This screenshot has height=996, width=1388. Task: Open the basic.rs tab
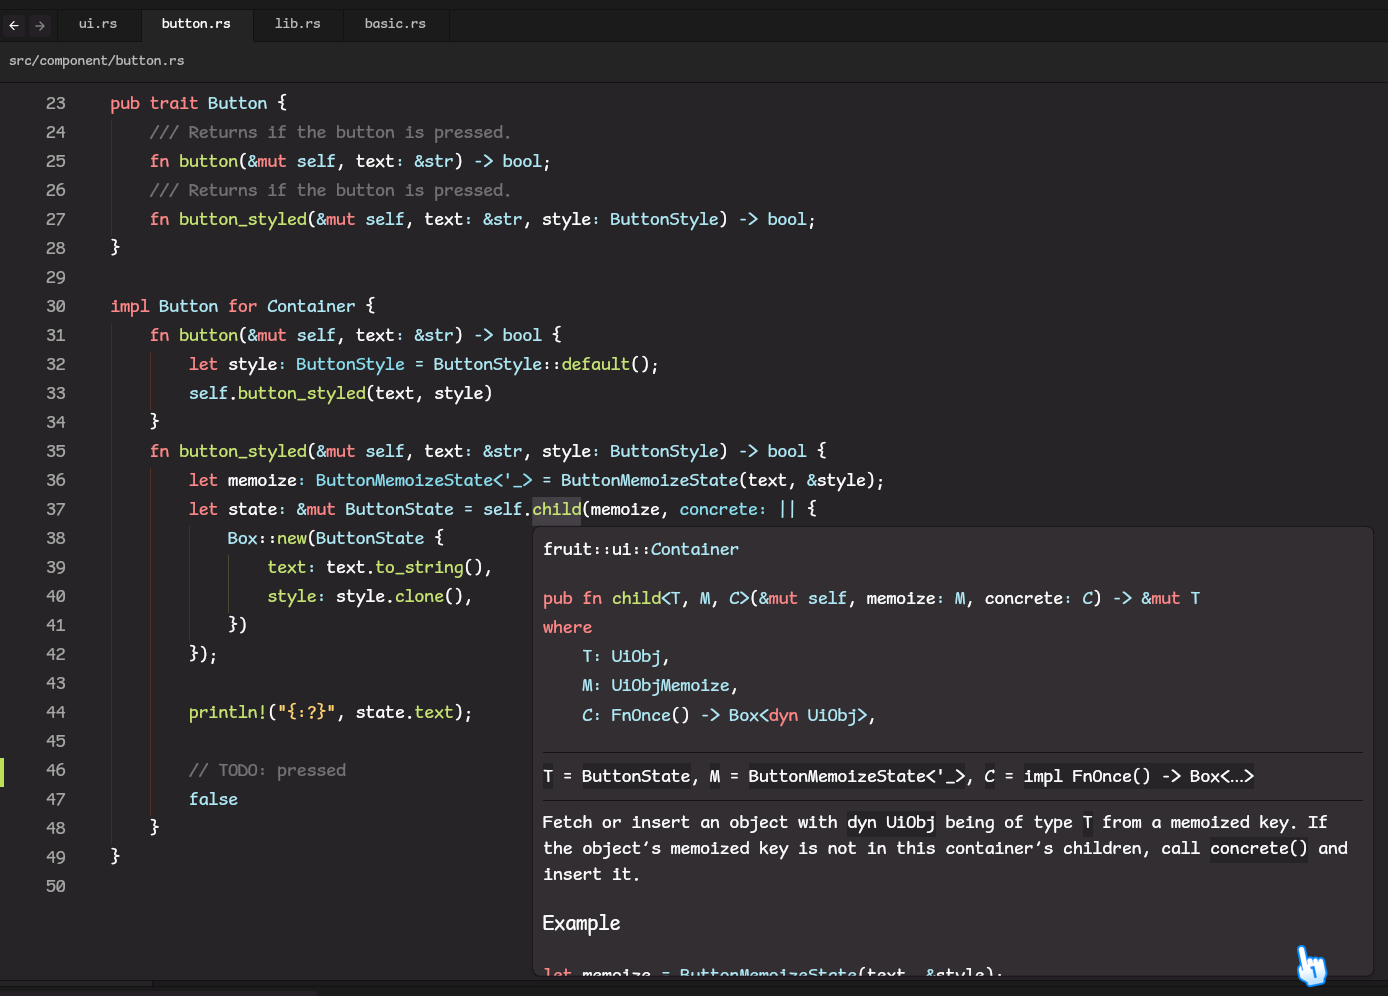pos(394,23)
